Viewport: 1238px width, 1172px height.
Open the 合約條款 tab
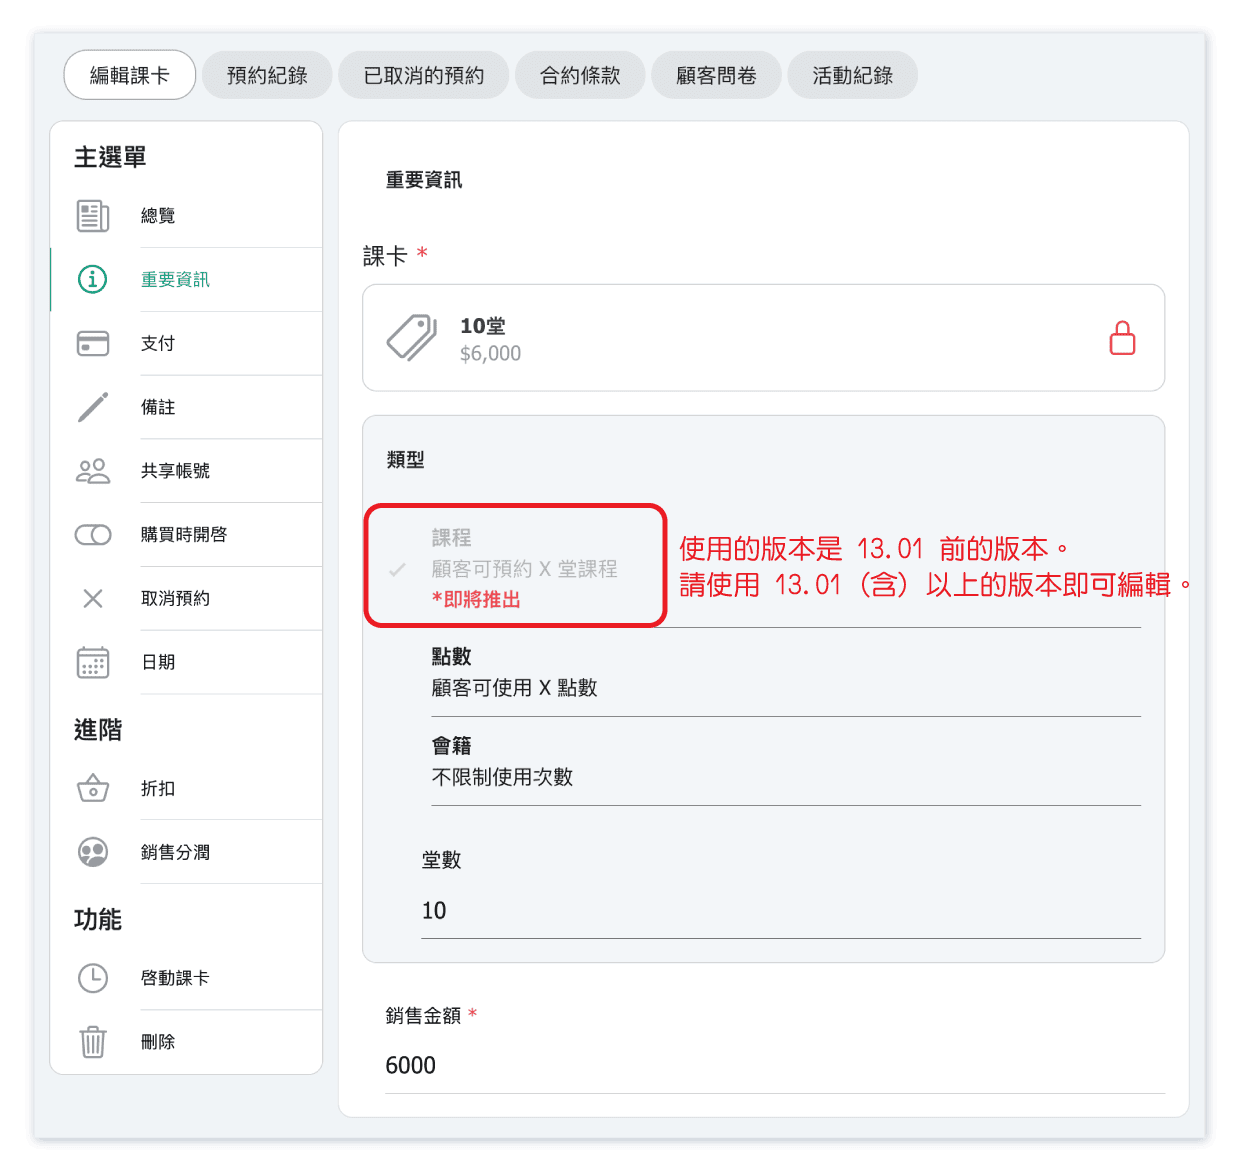coord(580,75)
